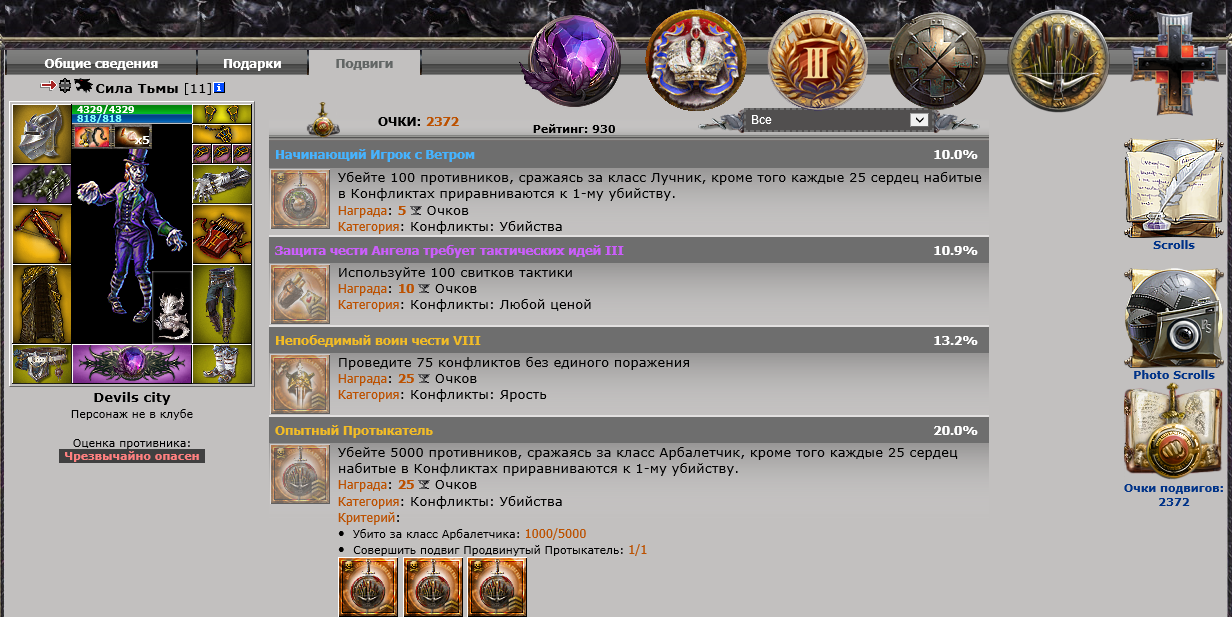Expand the Начинающий Игрок с Ветром achievement
1232x617 pixels.
click(x=629, y=155)
